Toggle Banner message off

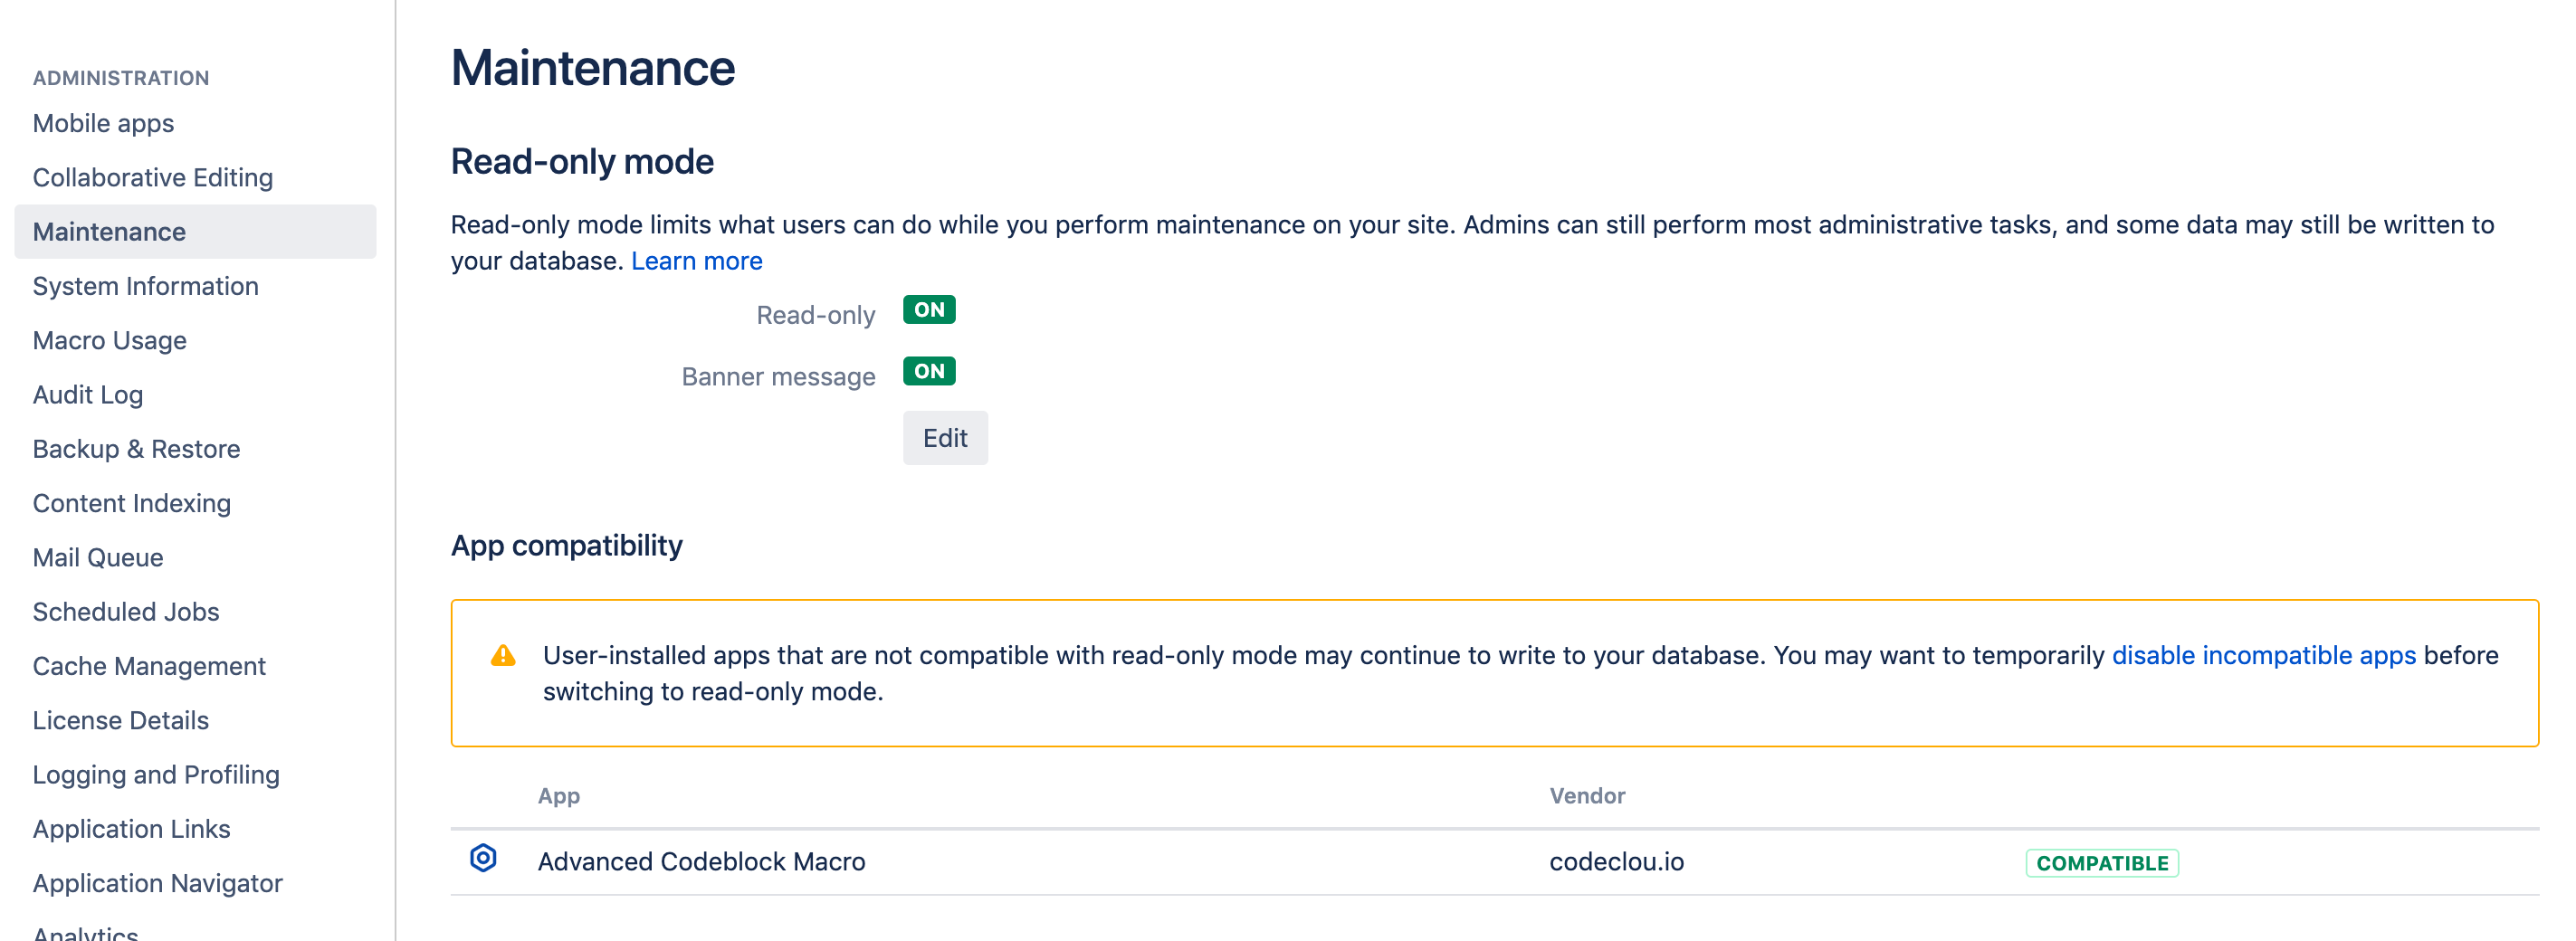pyautogui.click(x=928, y=371)
